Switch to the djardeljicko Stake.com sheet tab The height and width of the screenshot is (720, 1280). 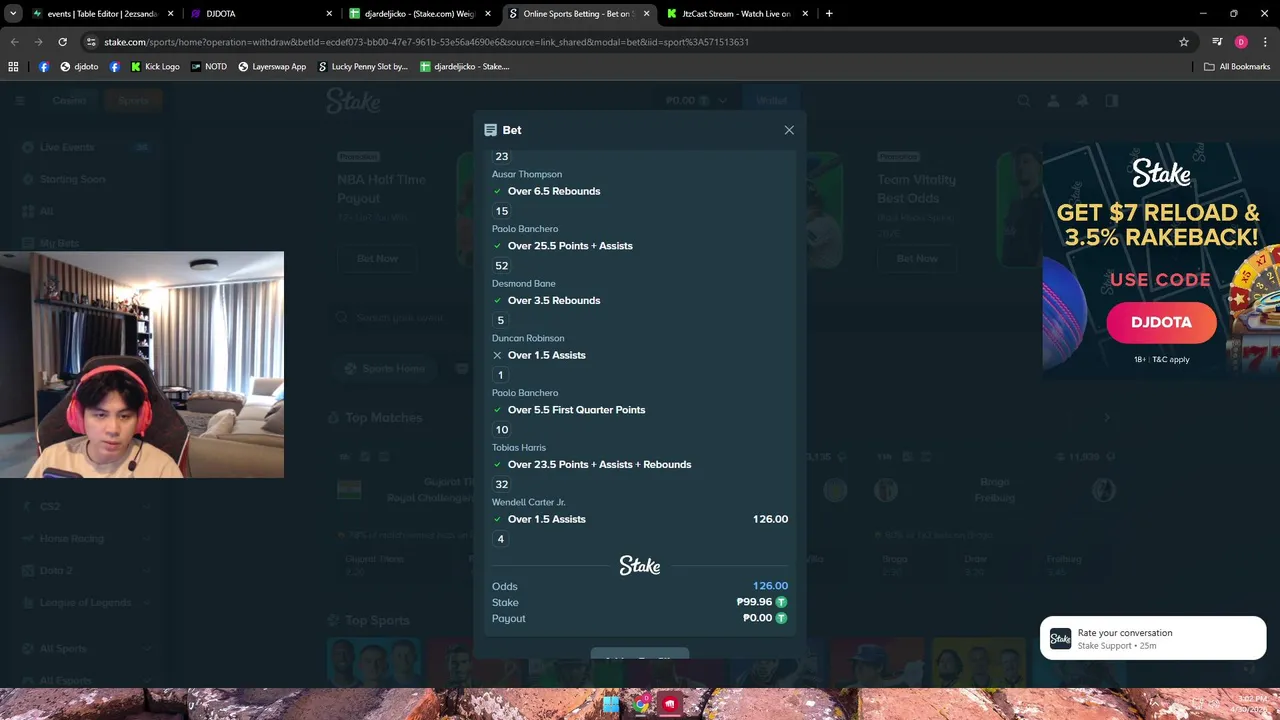tap(420, 14)
